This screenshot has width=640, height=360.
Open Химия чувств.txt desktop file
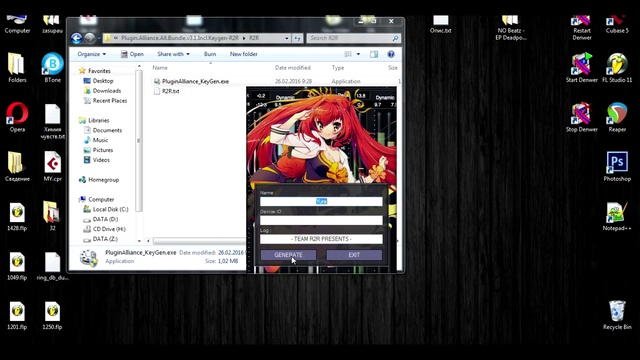53,121
